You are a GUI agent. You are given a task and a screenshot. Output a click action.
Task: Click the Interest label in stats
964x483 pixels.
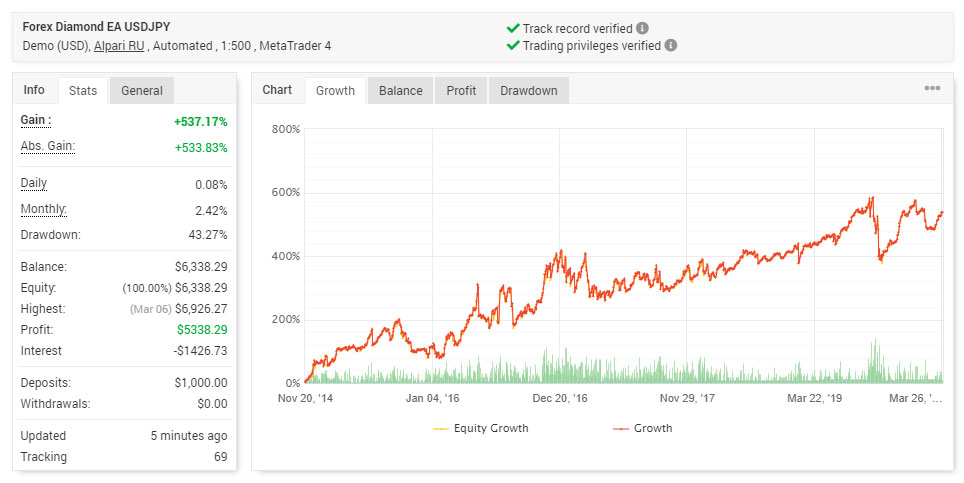click(41, 350)
